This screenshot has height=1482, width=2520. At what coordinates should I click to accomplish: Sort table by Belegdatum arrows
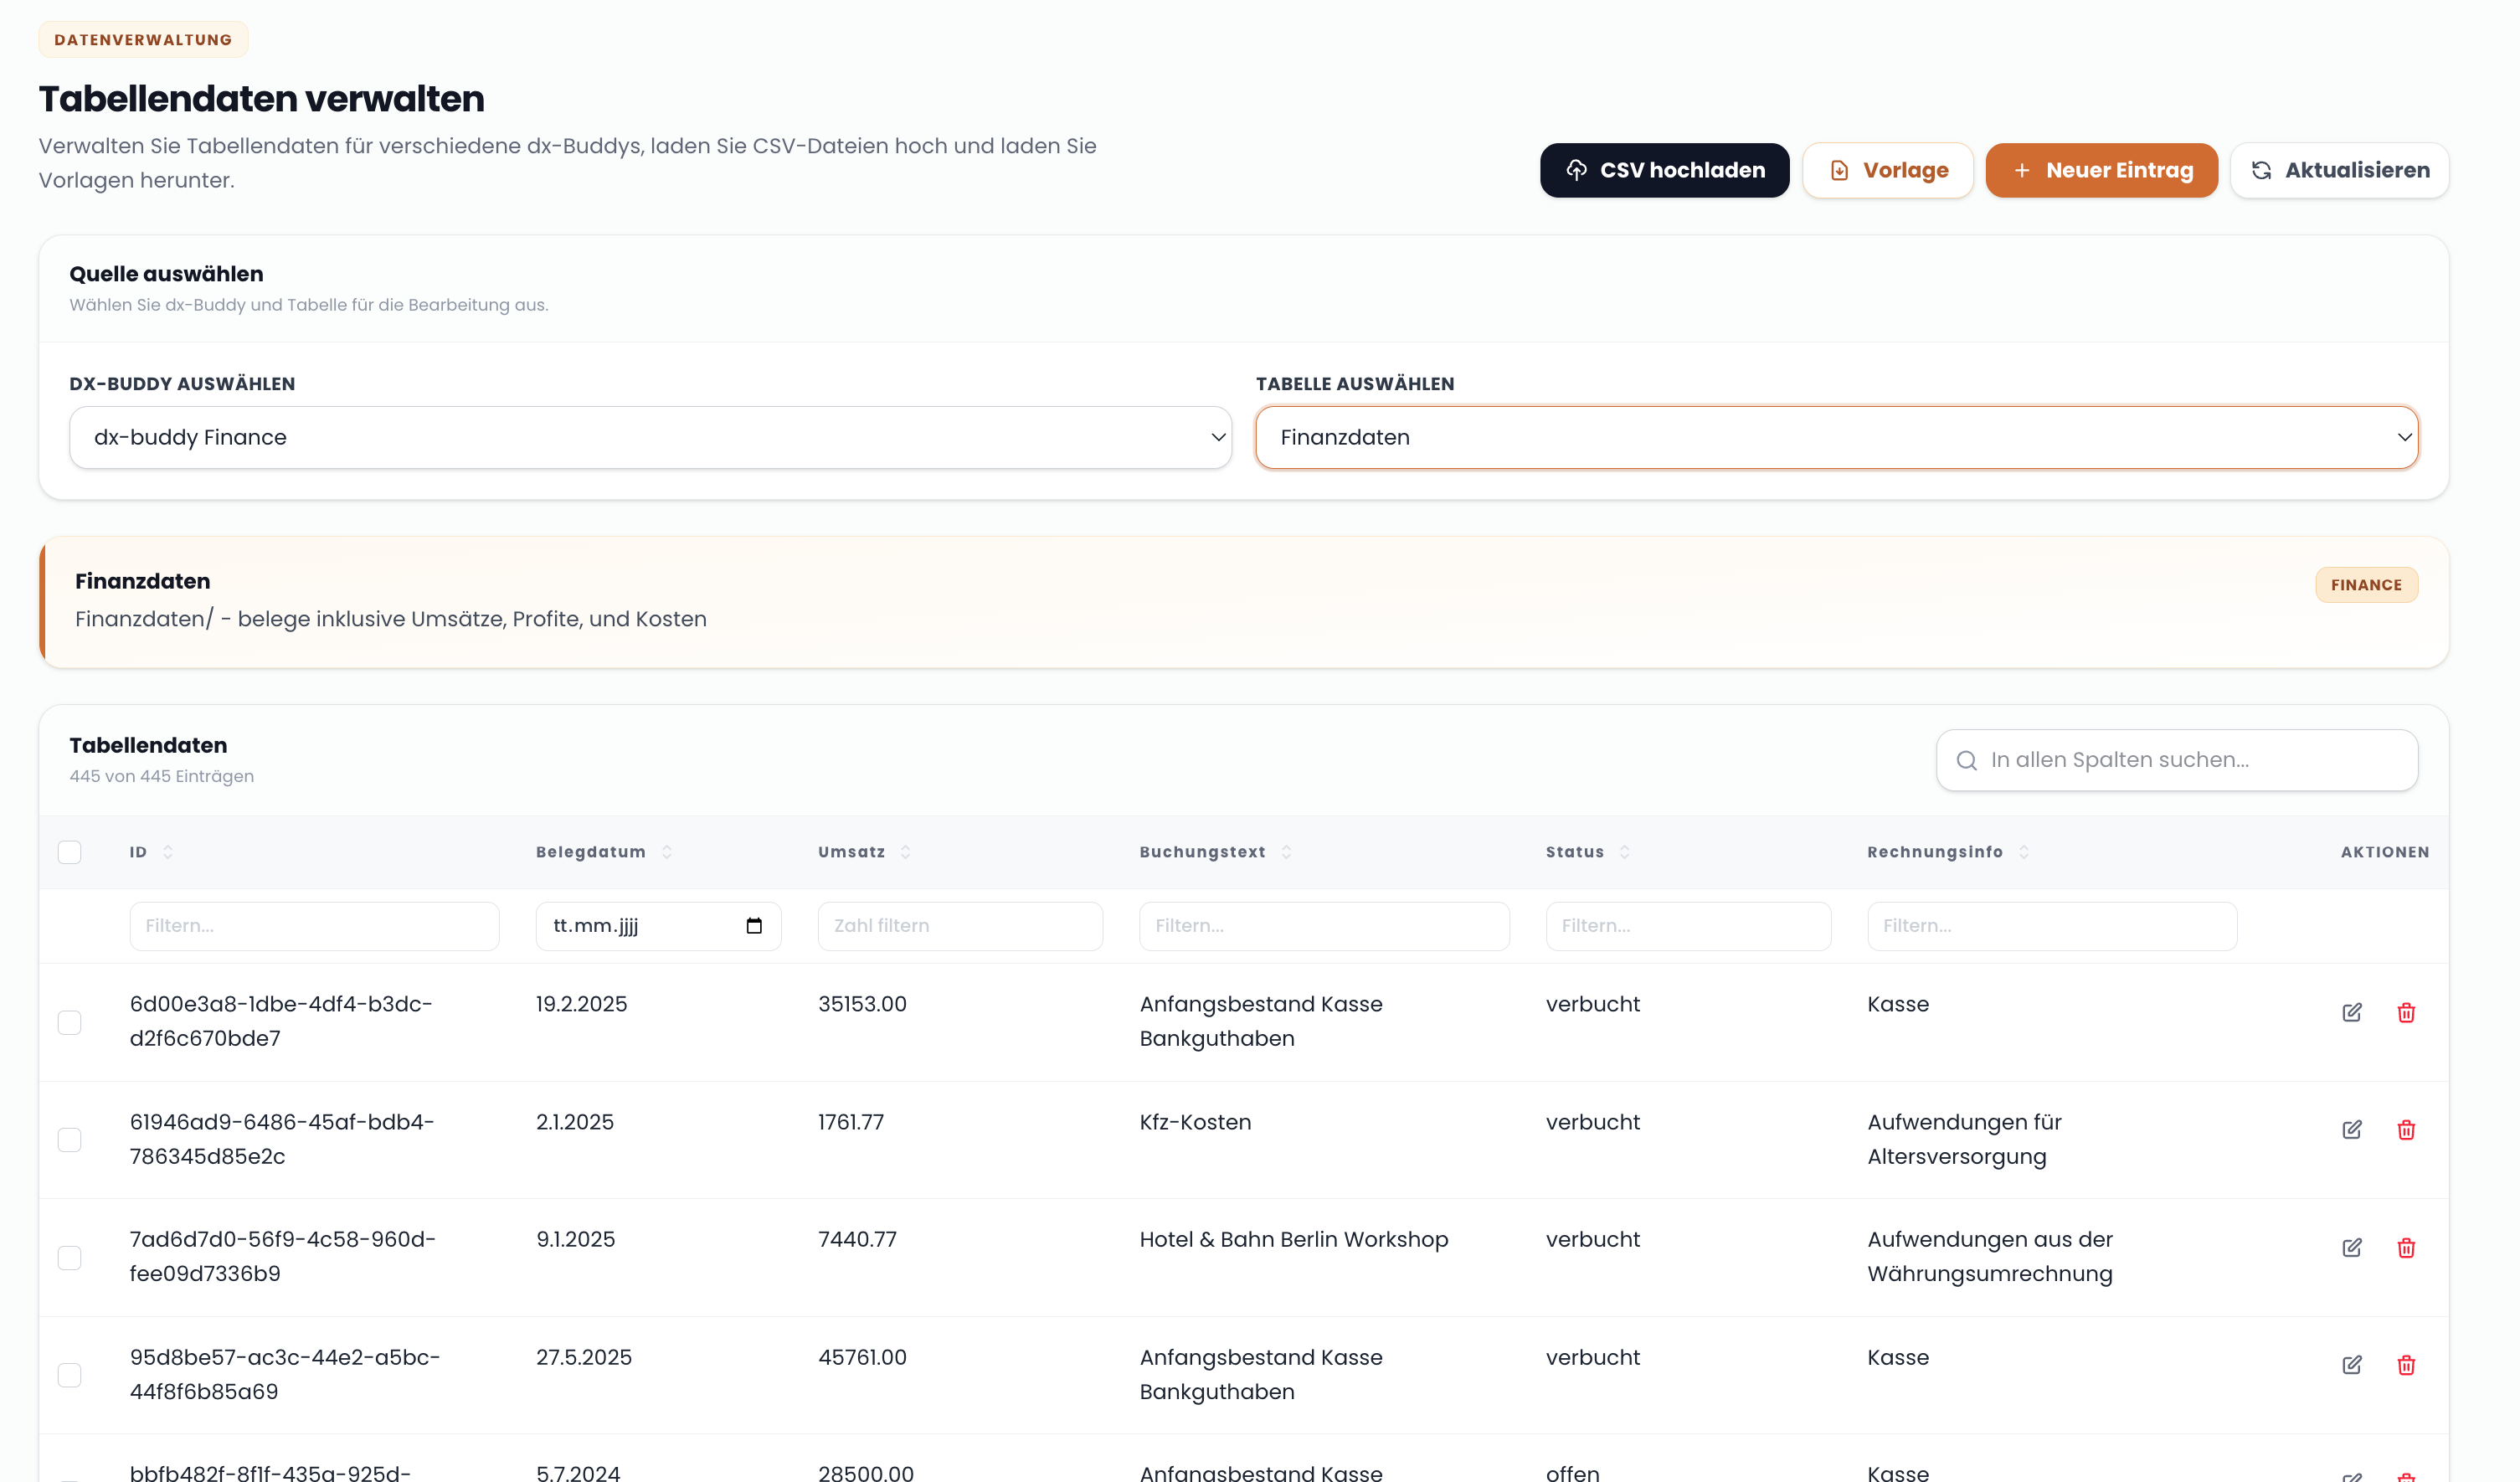[666, 852]
